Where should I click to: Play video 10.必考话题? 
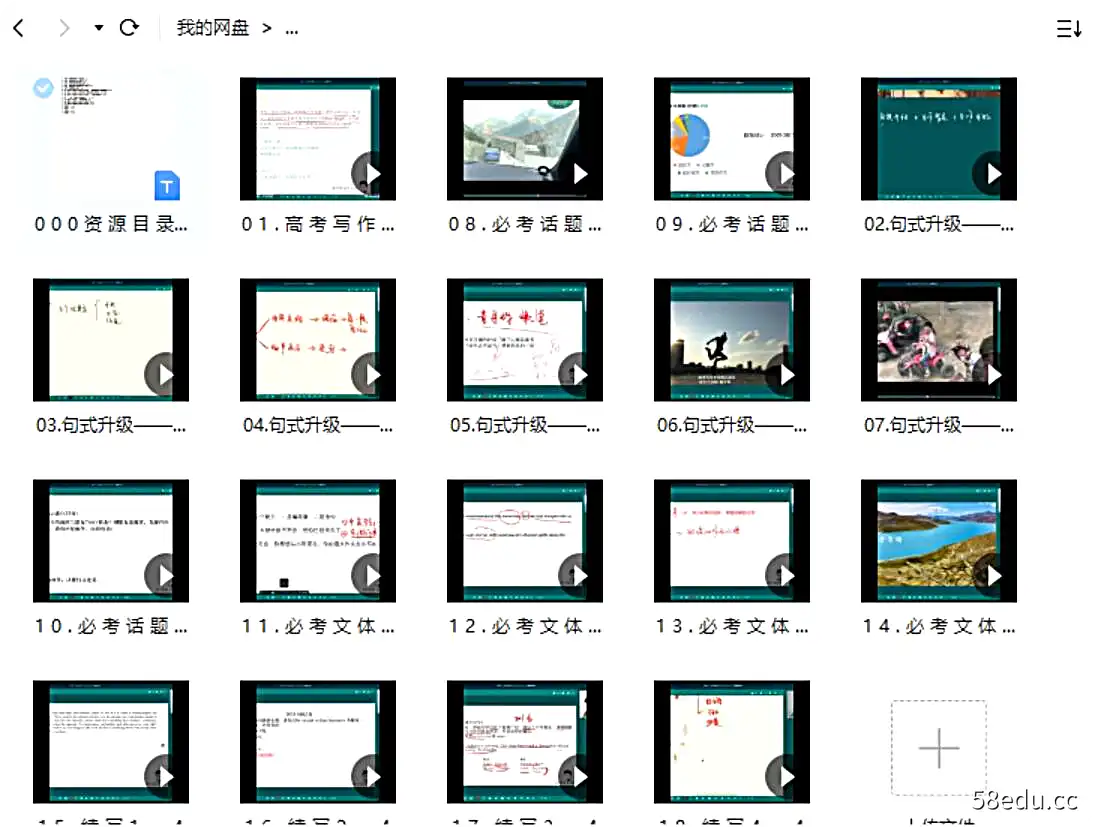[x=111, y=541]
